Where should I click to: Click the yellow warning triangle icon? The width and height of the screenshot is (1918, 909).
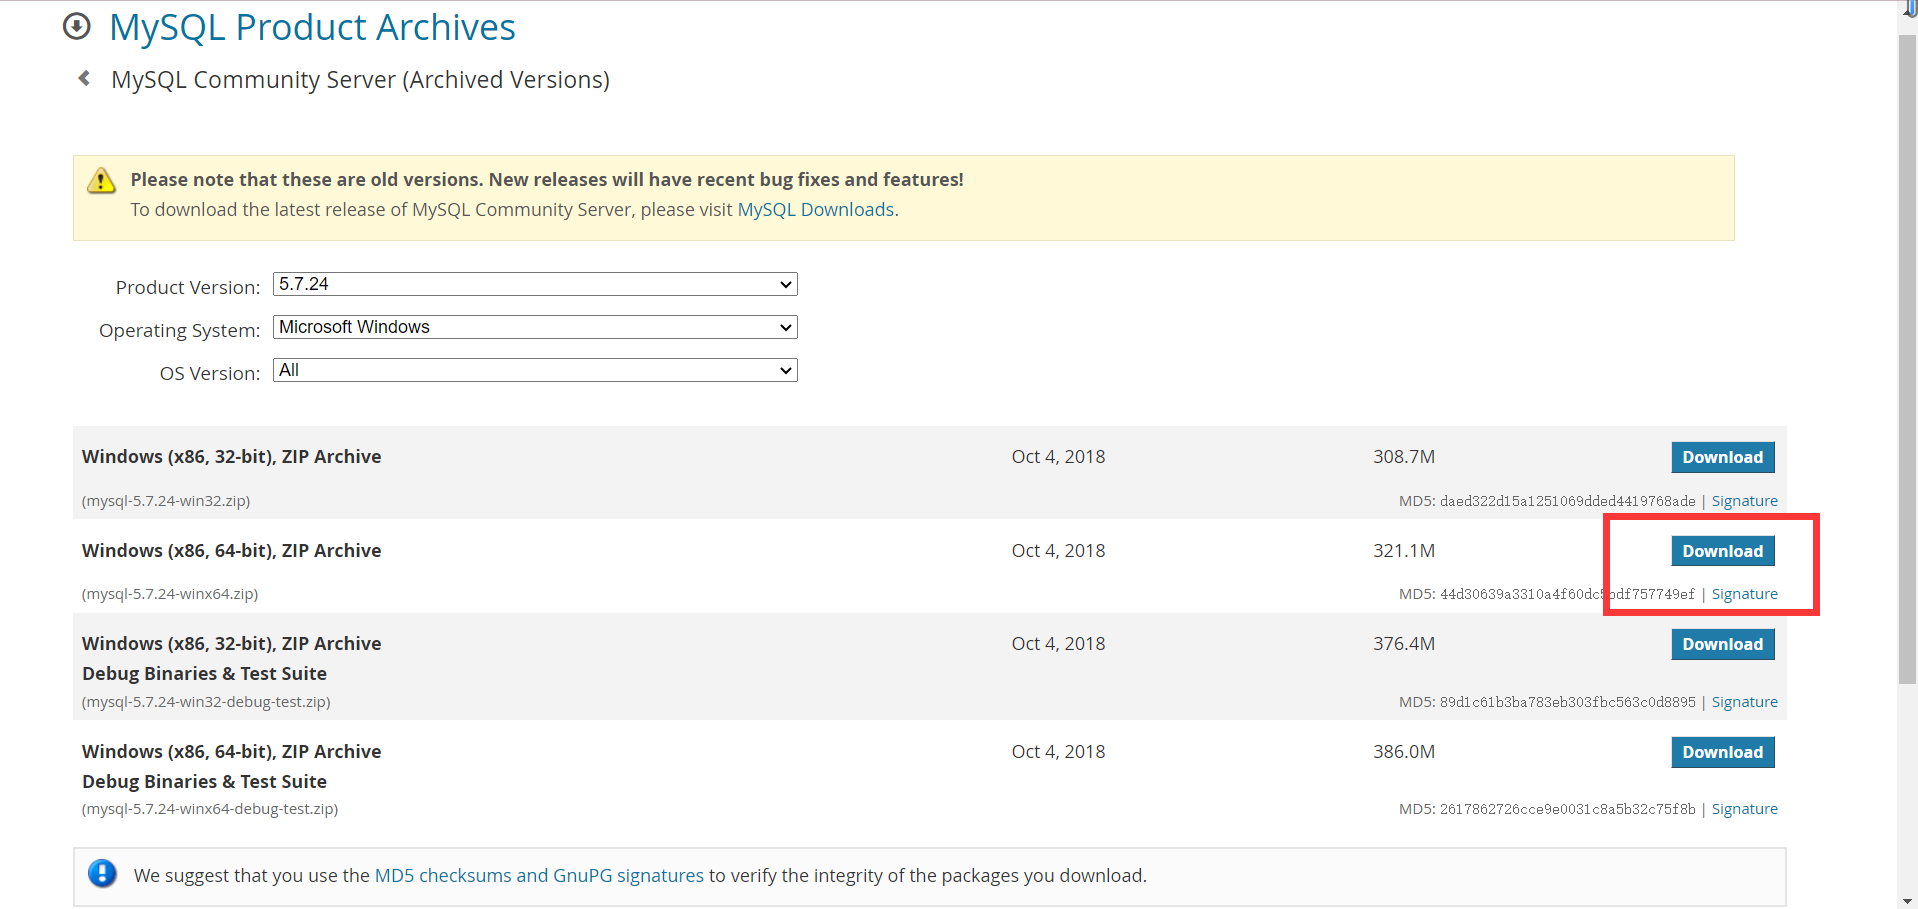point(101,181)
